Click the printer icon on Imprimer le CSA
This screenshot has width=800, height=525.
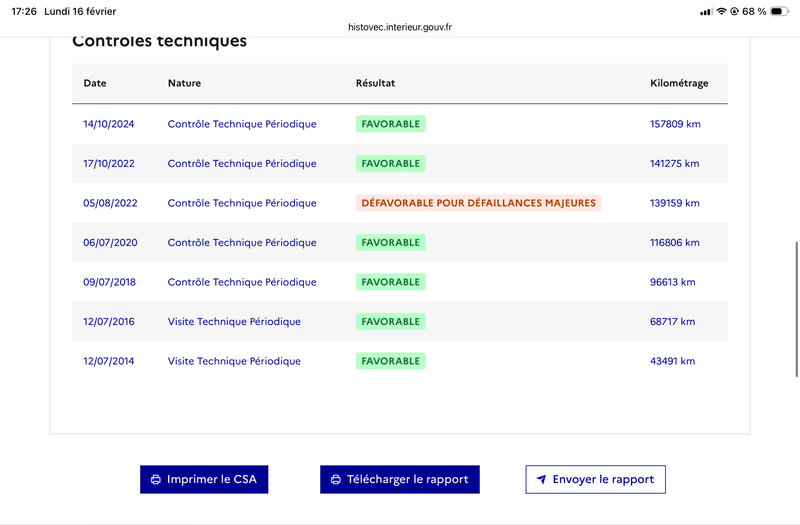(156, 480)
